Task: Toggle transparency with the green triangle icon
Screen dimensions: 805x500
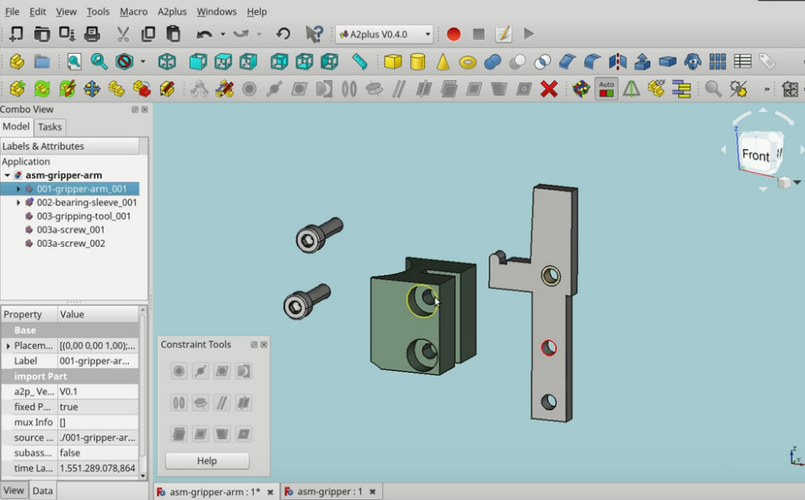Action: pyautogui.click(x=631, y=89)
